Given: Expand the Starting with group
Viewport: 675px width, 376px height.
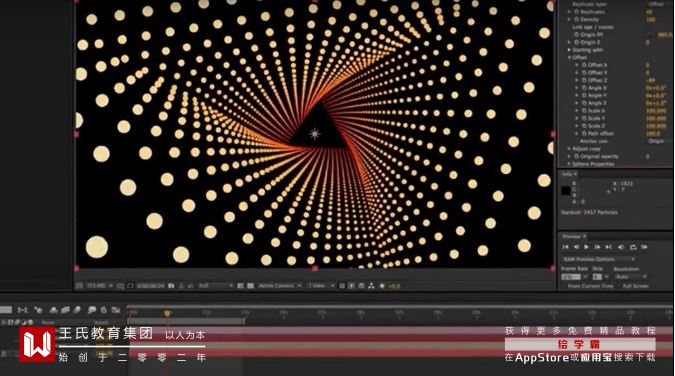Looking at the screenshot, I should 570,50.
